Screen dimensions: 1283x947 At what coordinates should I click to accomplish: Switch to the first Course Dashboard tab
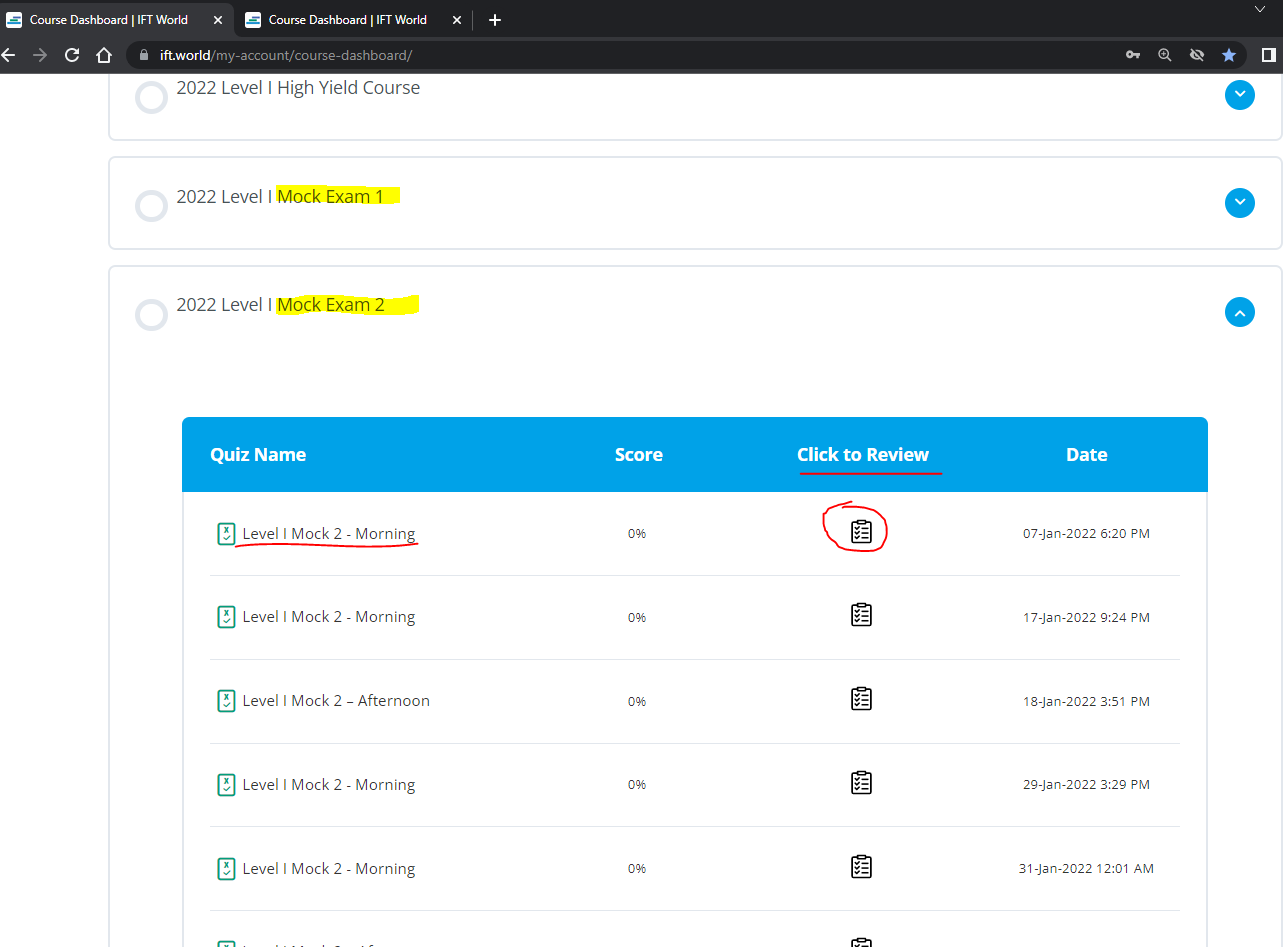115,20
